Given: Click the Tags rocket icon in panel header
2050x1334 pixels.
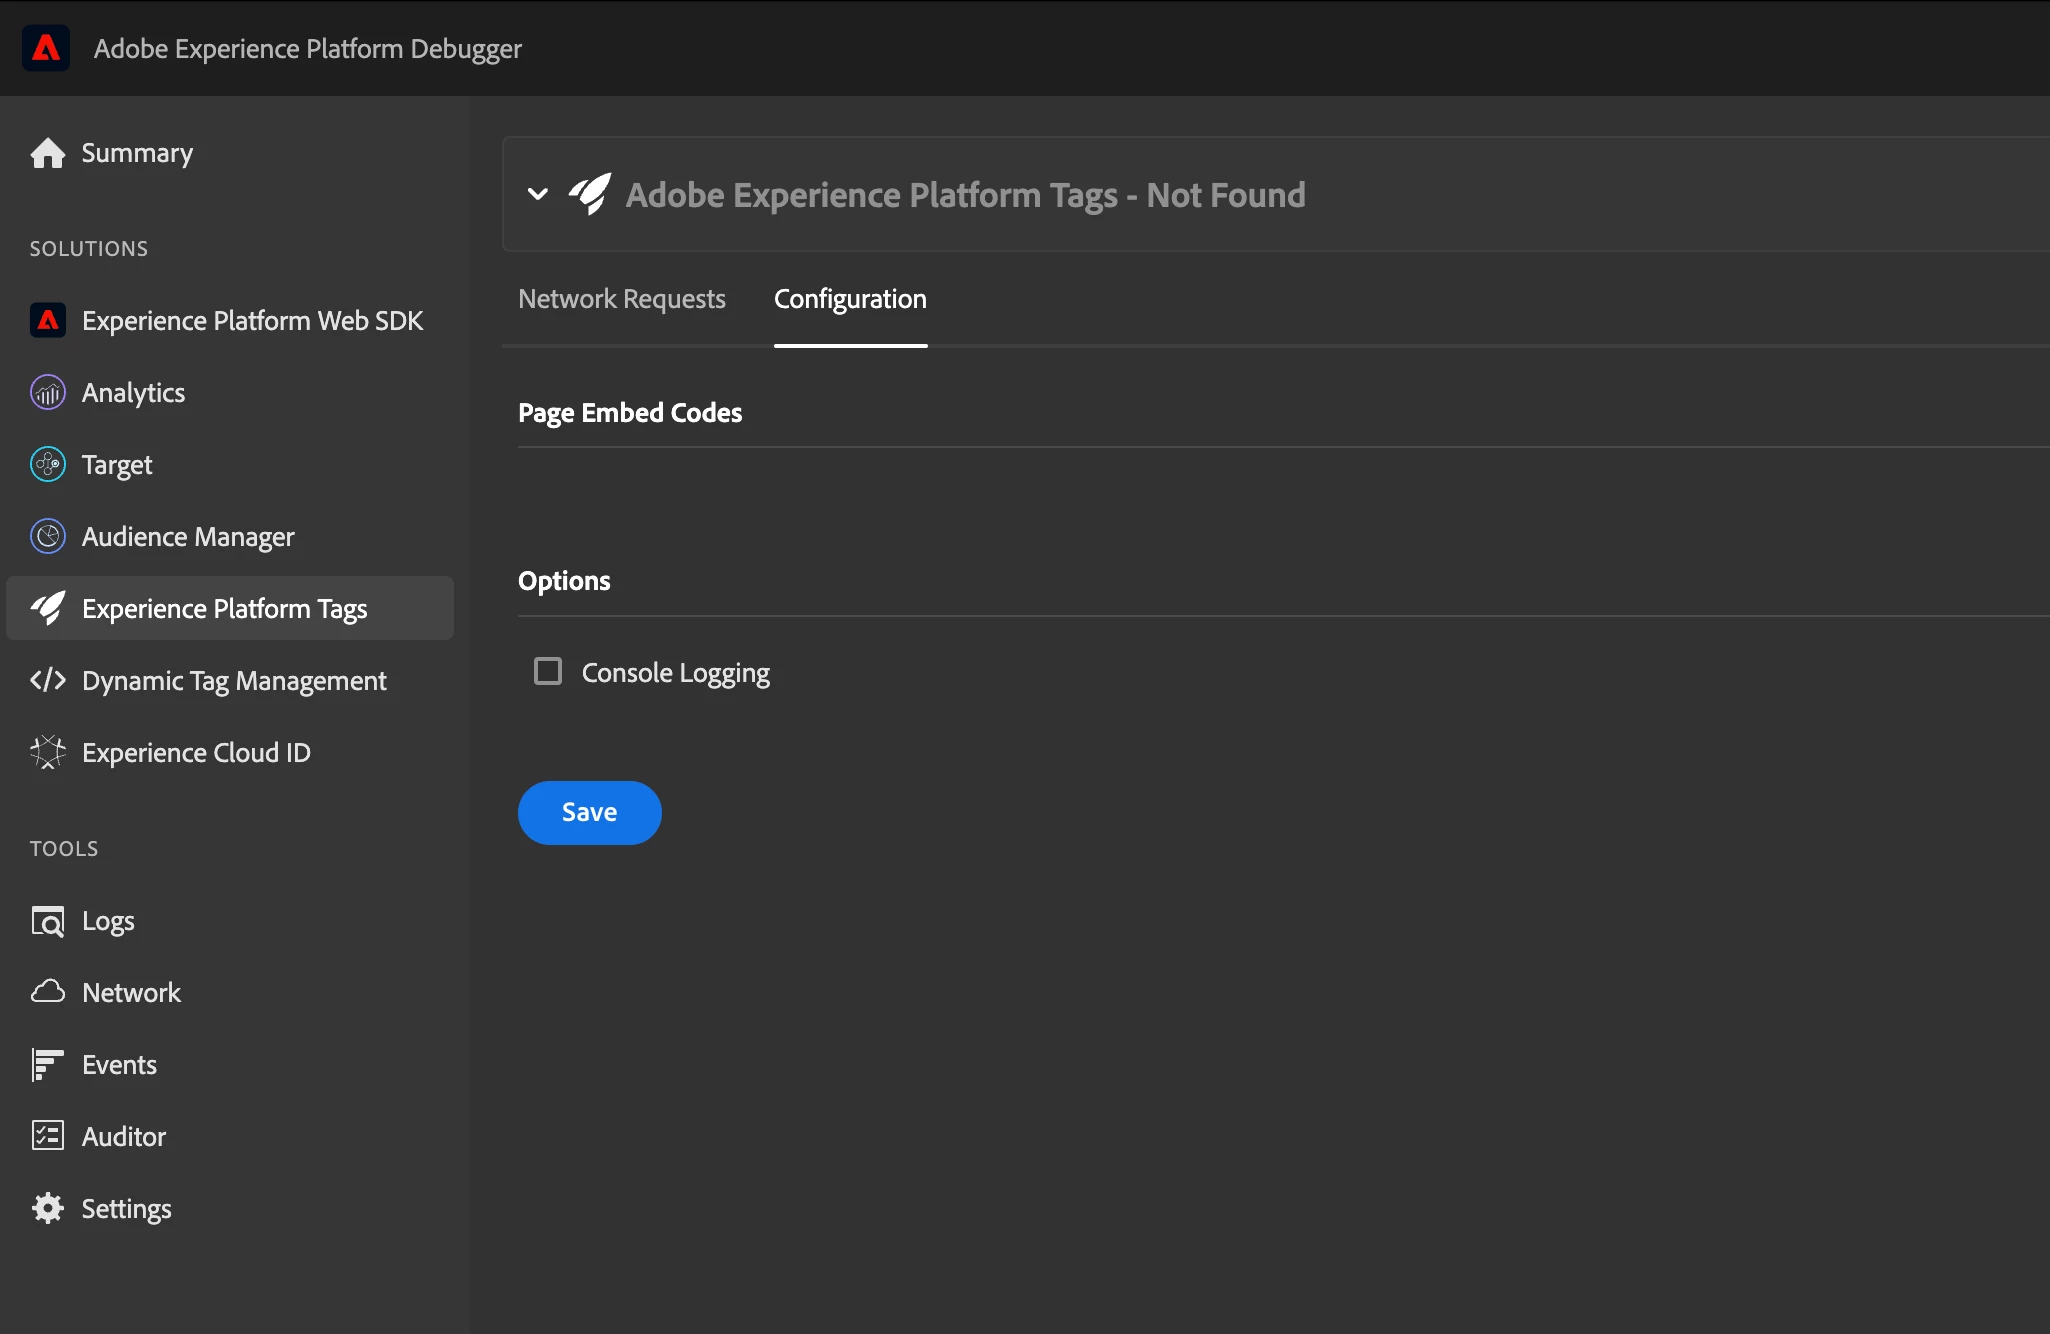Looking at the screenshot, I should (590, 193).
